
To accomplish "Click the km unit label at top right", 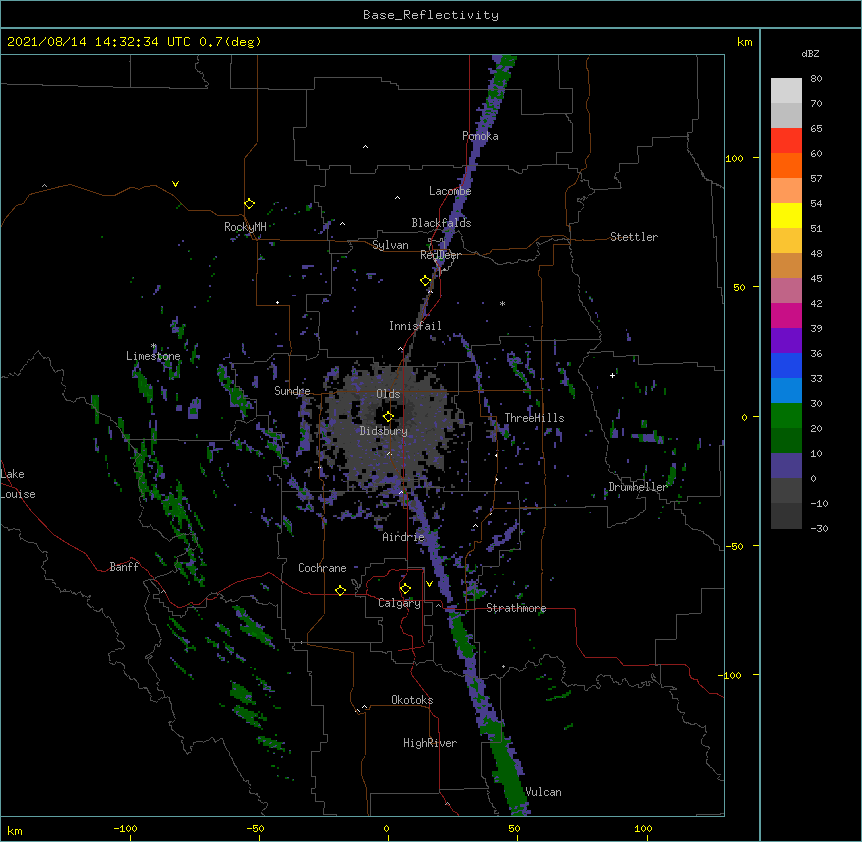I will (x=745, y=42).
